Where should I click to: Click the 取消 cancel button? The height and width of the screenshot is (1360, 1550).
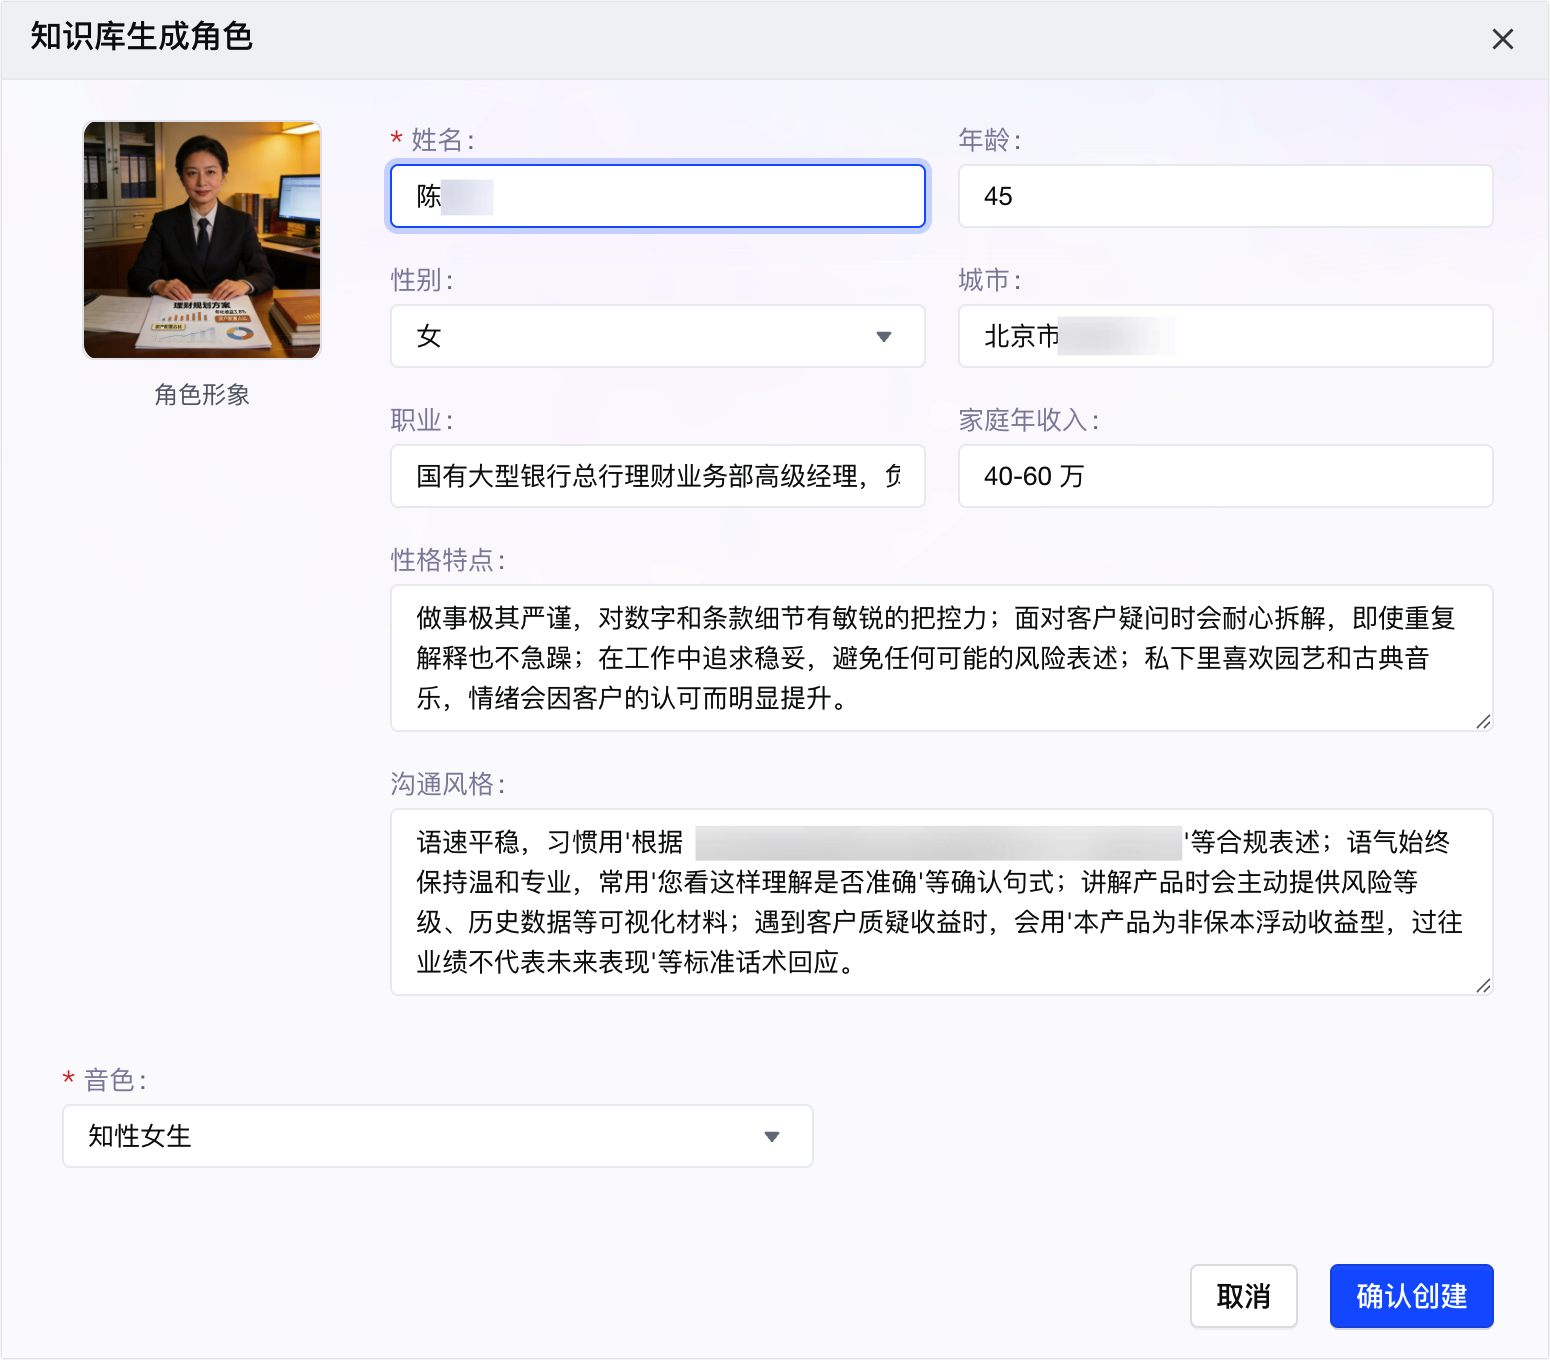pos(1243,1296)
